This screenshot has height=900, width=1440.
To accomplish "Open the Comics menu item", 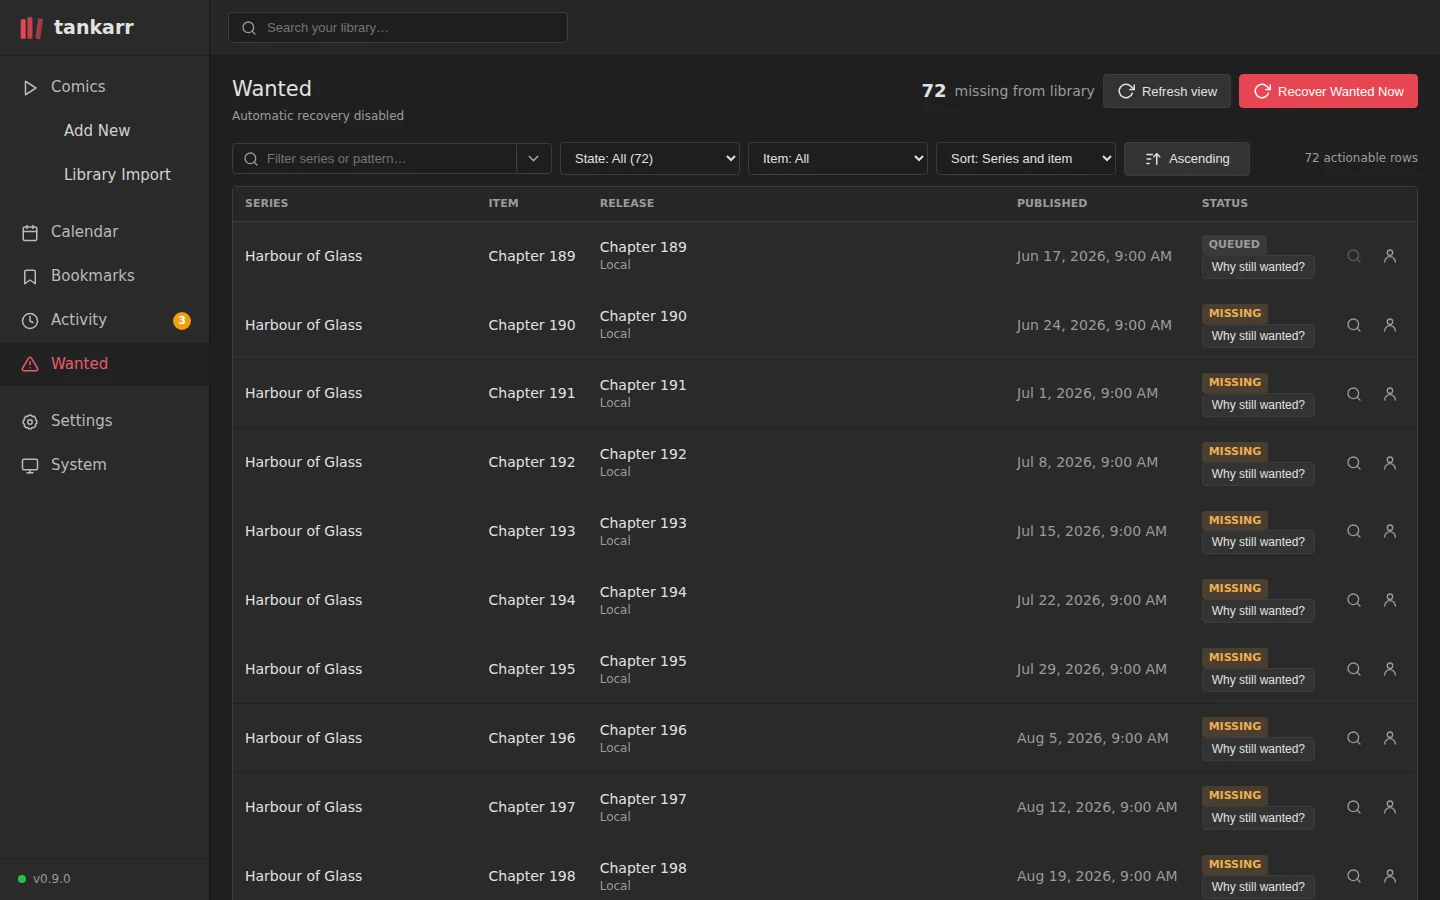I will pos(105,87).
